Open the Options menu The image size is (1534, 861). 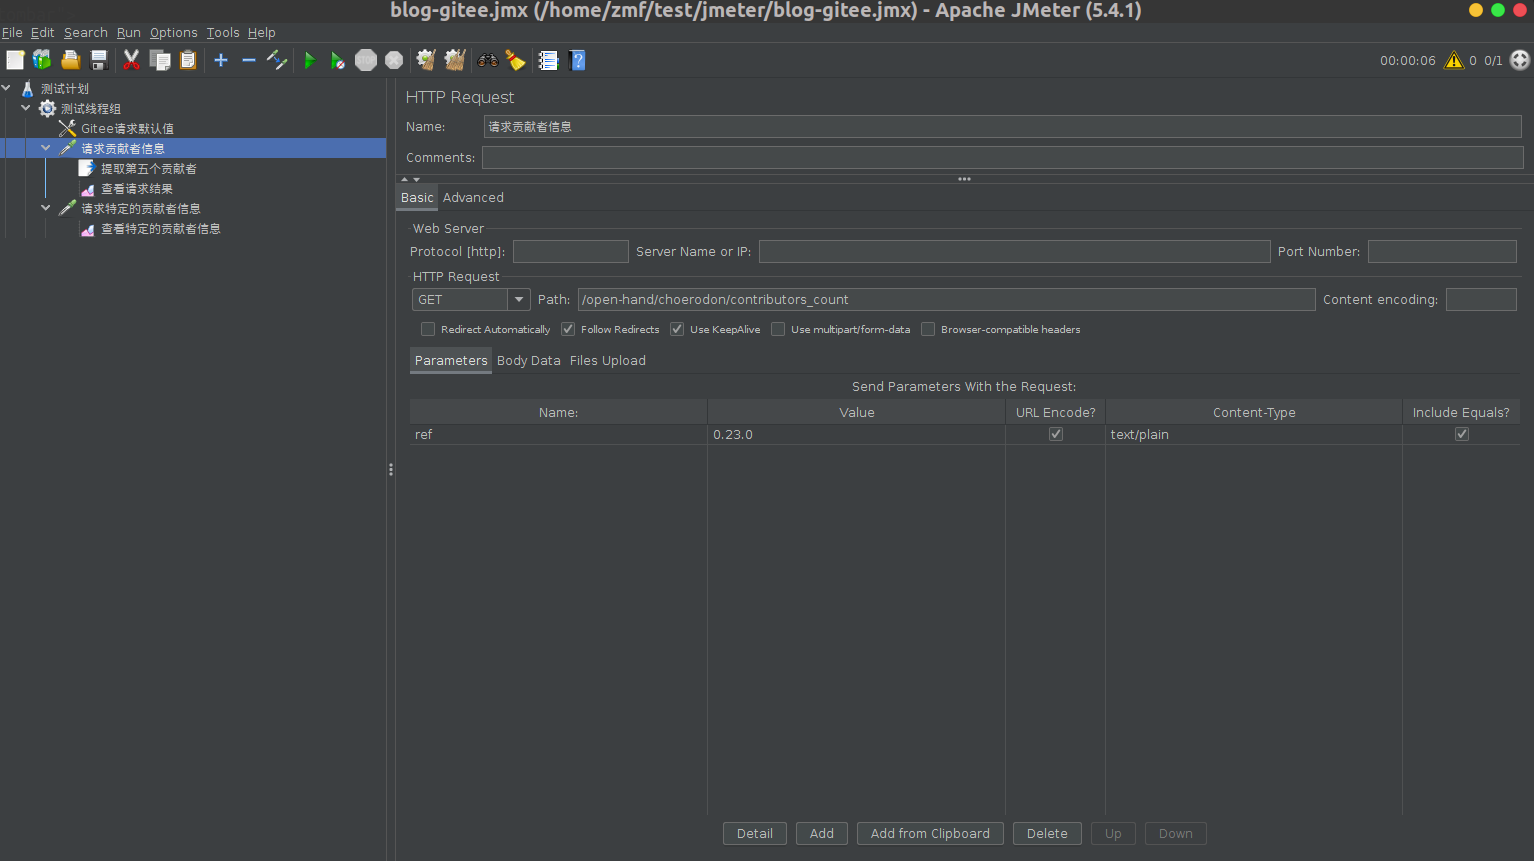coord(174,32)
